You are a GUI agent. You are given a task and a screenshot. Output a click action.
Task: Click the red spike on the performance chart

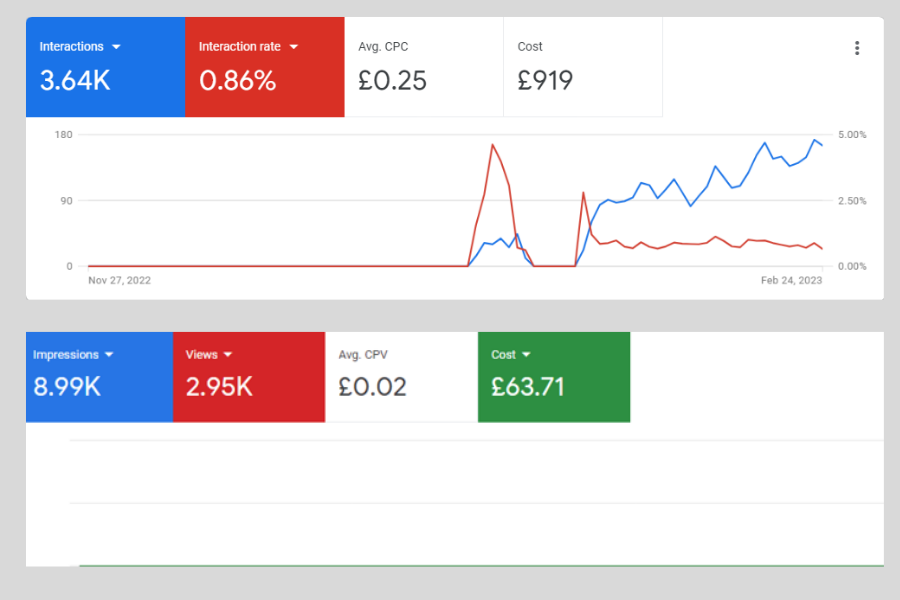point(493,145)
